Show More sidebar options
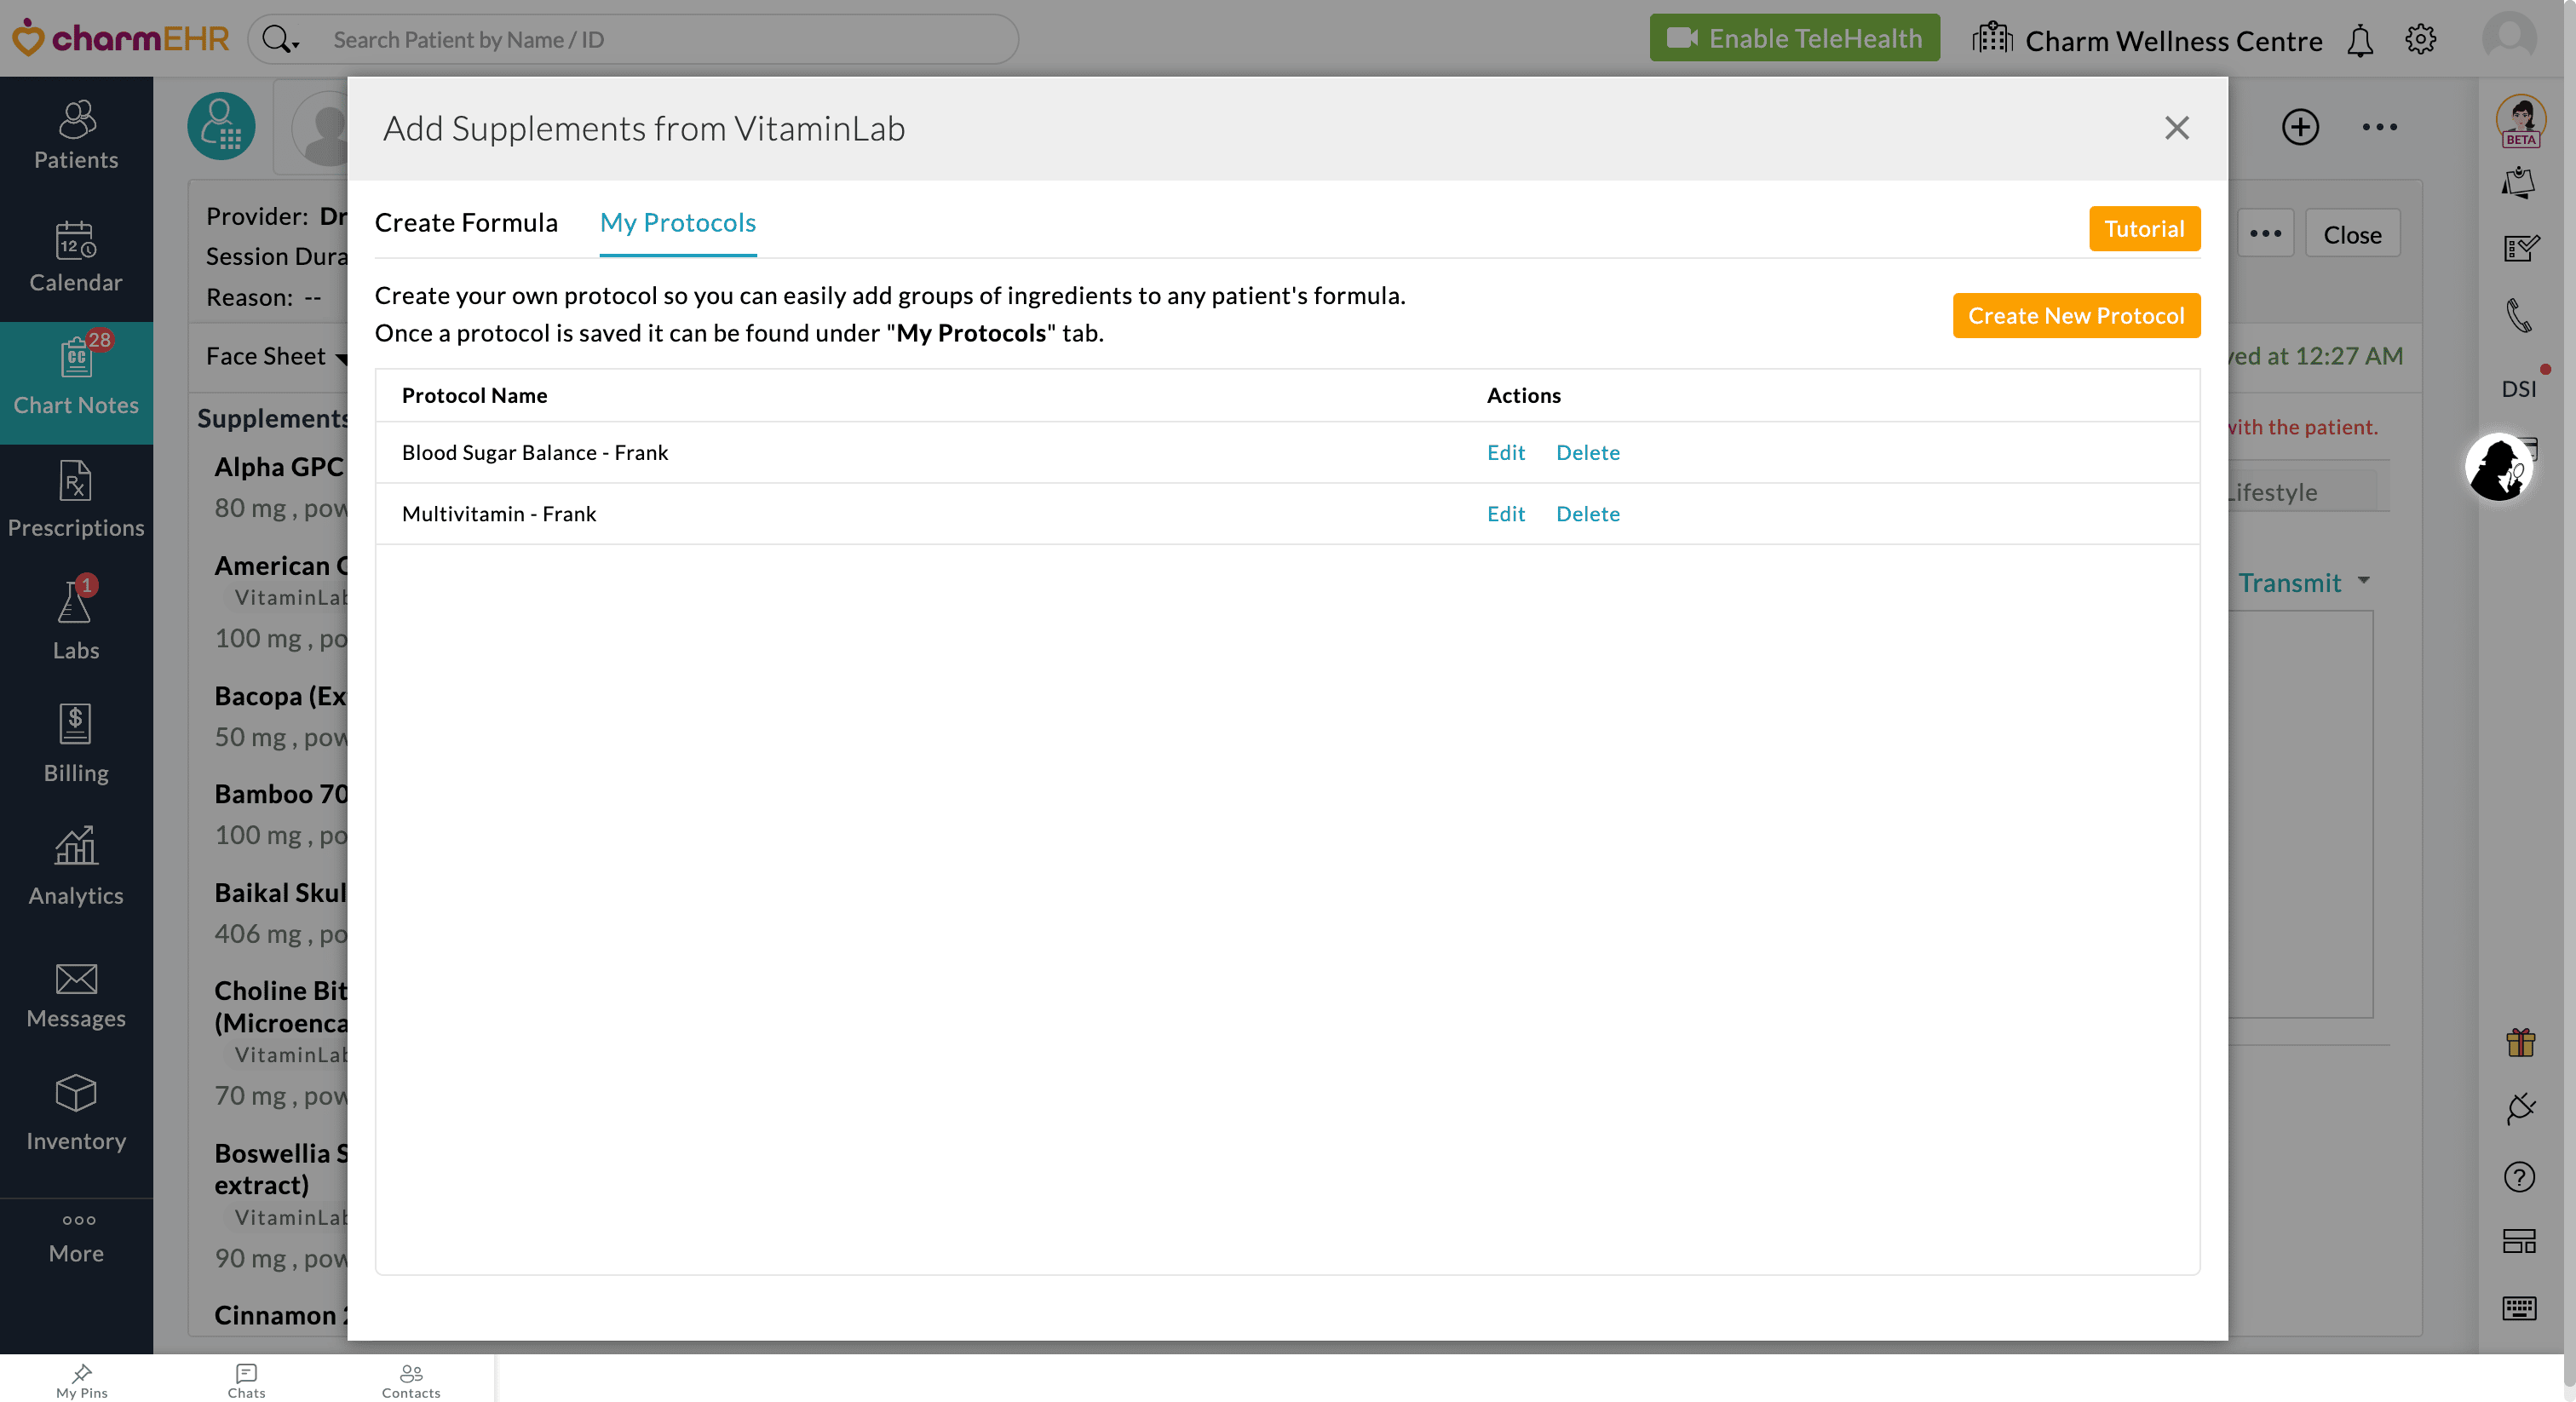Viewport: 2576px width, 1402px height. point(76,1239)
